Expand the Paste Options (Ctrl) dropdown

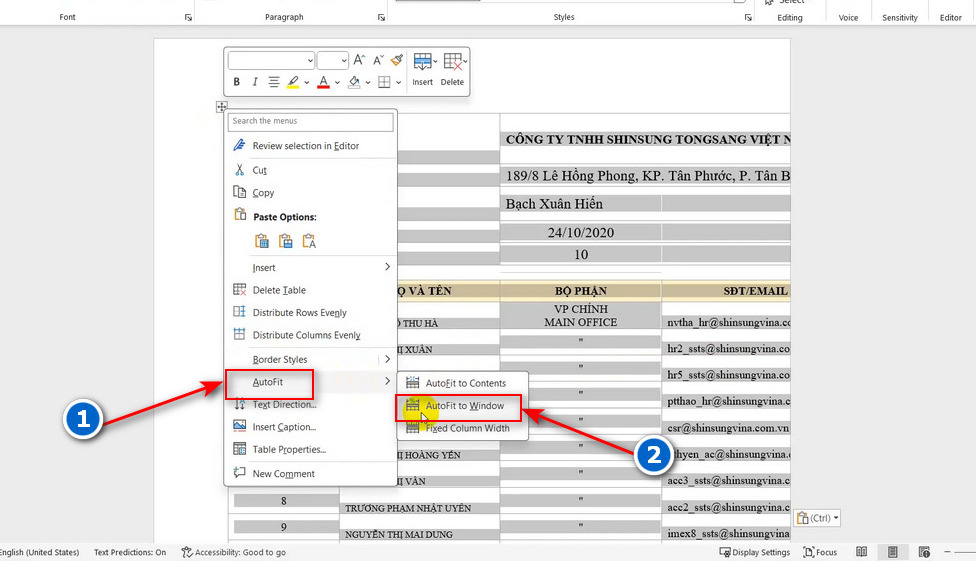pos(817,518)
